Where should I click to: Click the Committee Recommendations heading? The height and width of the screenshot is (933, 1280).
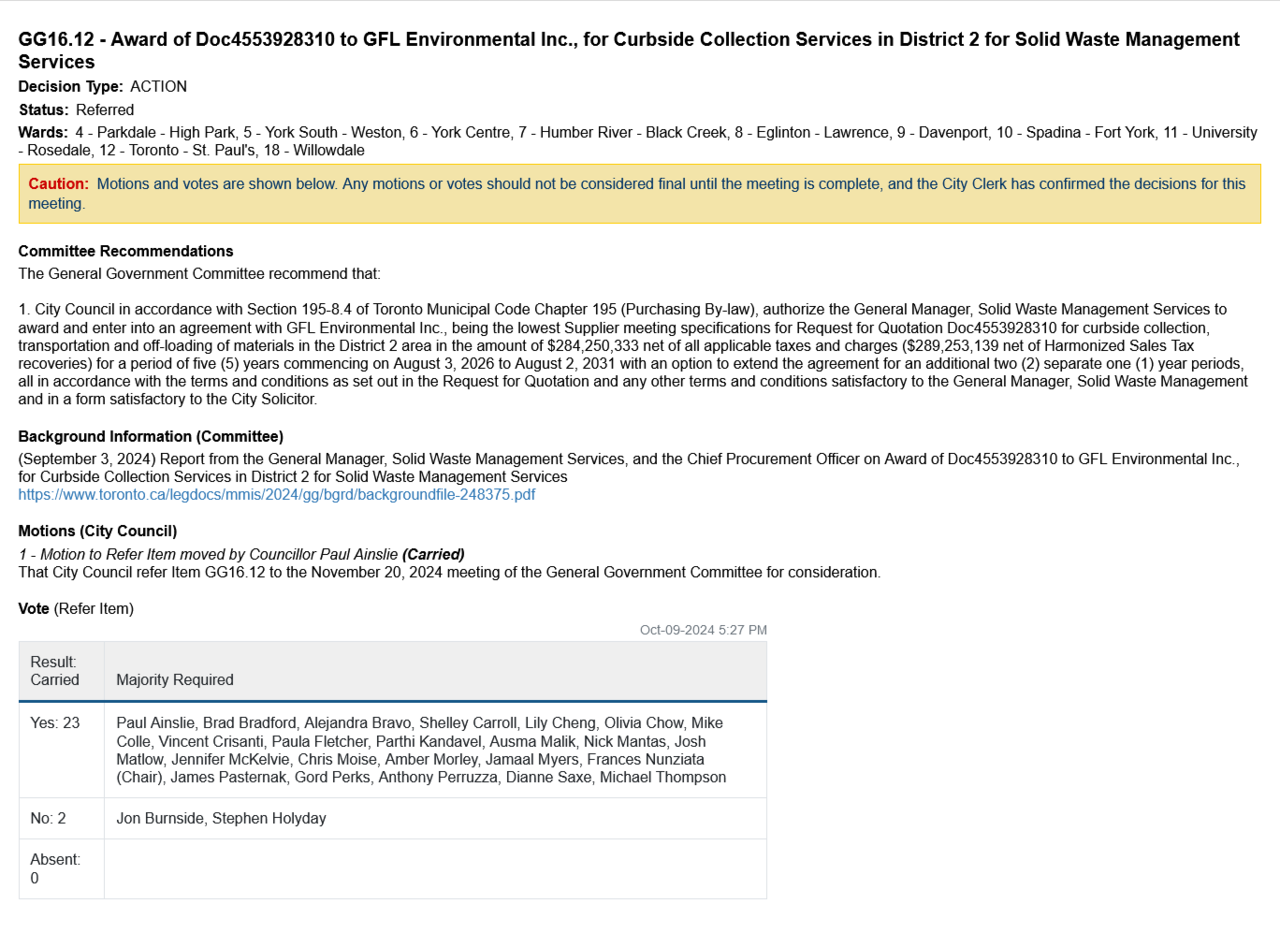[x=126, y=251]
